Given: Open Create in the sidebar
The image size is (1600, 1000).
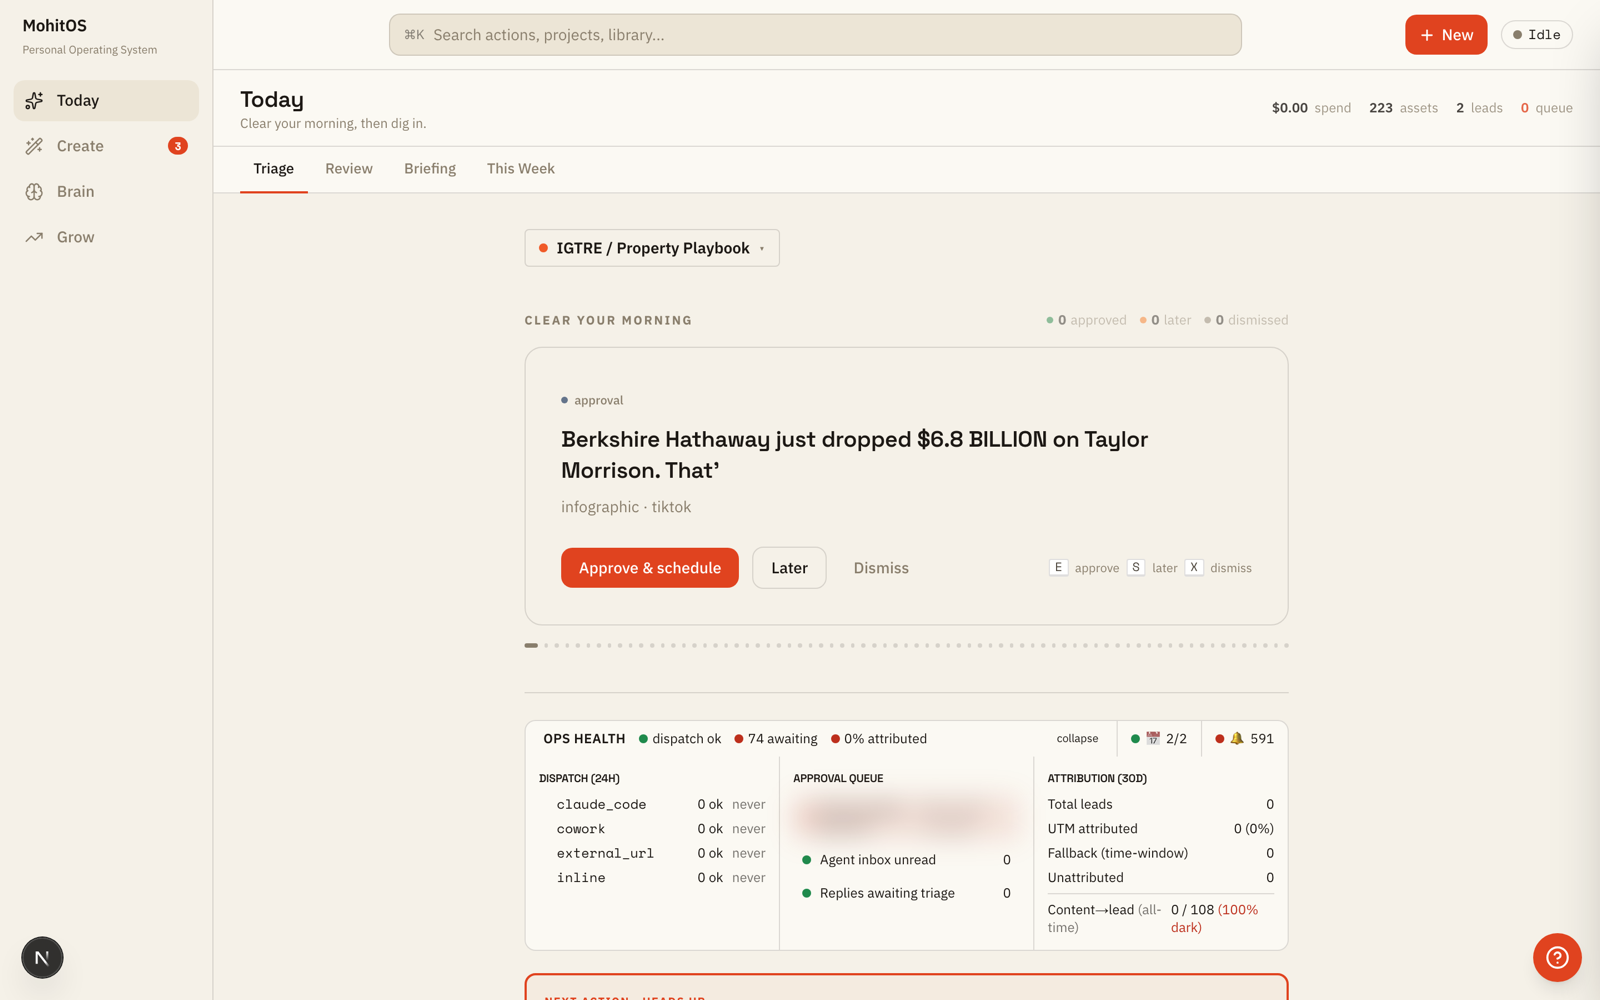Looking at the screenshot, I should coord(106,146).
